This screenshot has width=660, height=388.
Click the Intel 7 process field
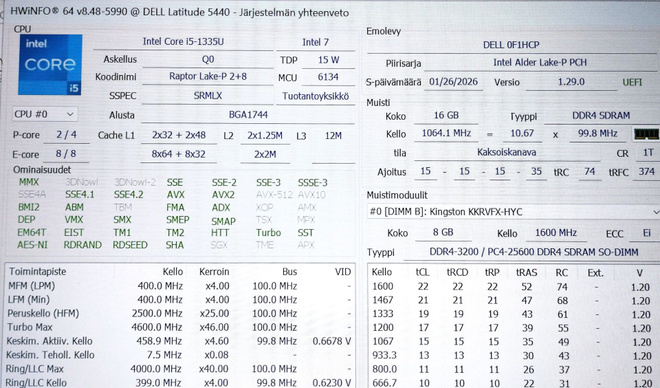tap(315, 42)
